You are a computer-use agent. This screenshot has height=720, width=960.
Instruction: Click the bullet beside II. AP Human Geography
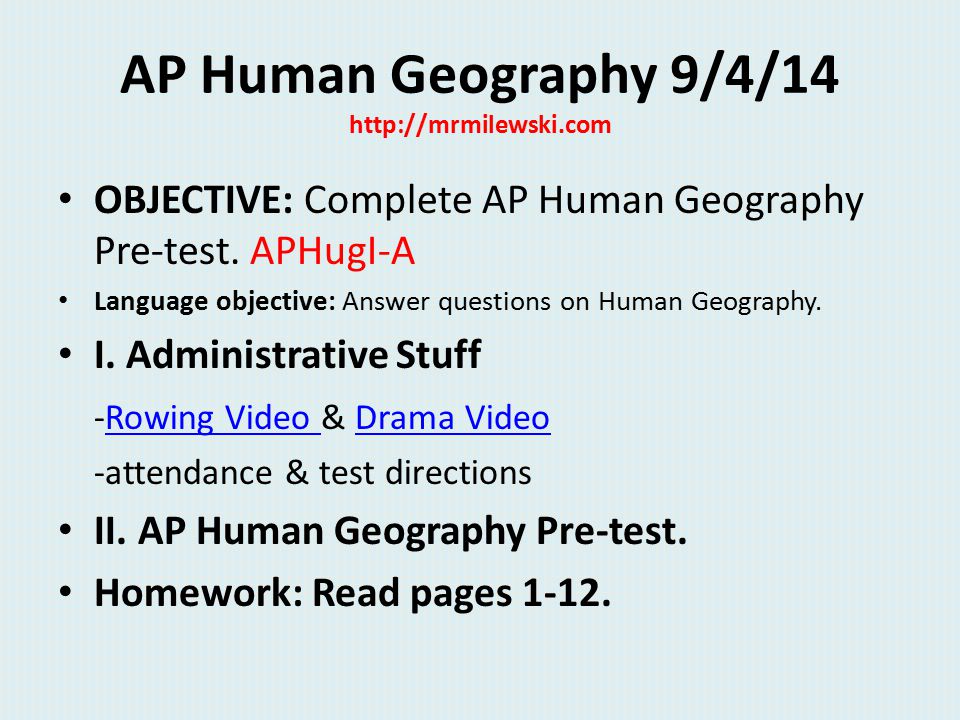66,530
